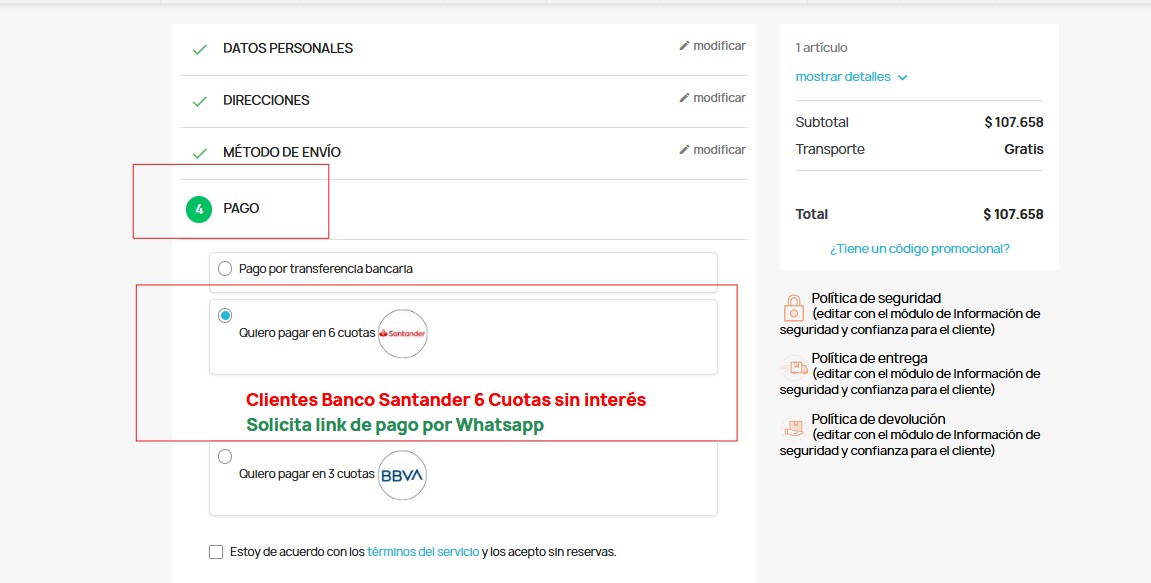Click the green checkmark beside Datos Personales
Image resolution: width=1151 pixels, height=583 pixels.
point(200,49)
